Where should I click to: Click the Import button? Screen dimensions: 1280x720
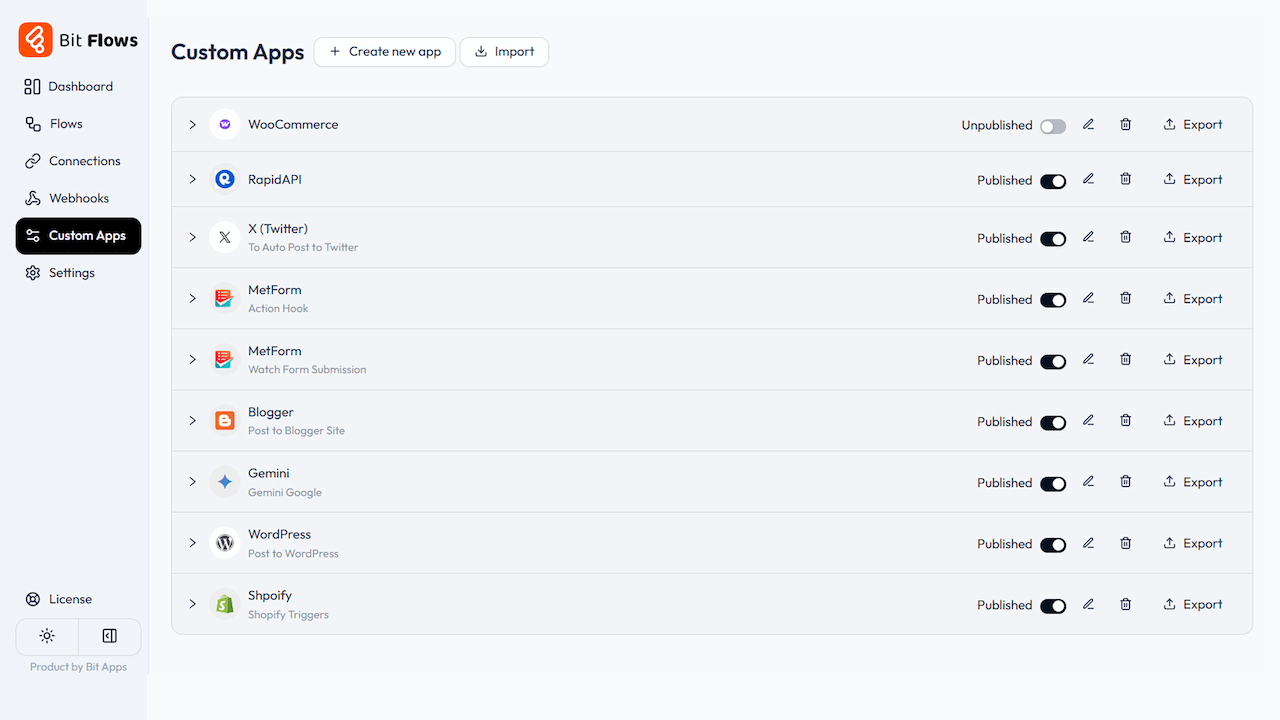tap(504, 51)
